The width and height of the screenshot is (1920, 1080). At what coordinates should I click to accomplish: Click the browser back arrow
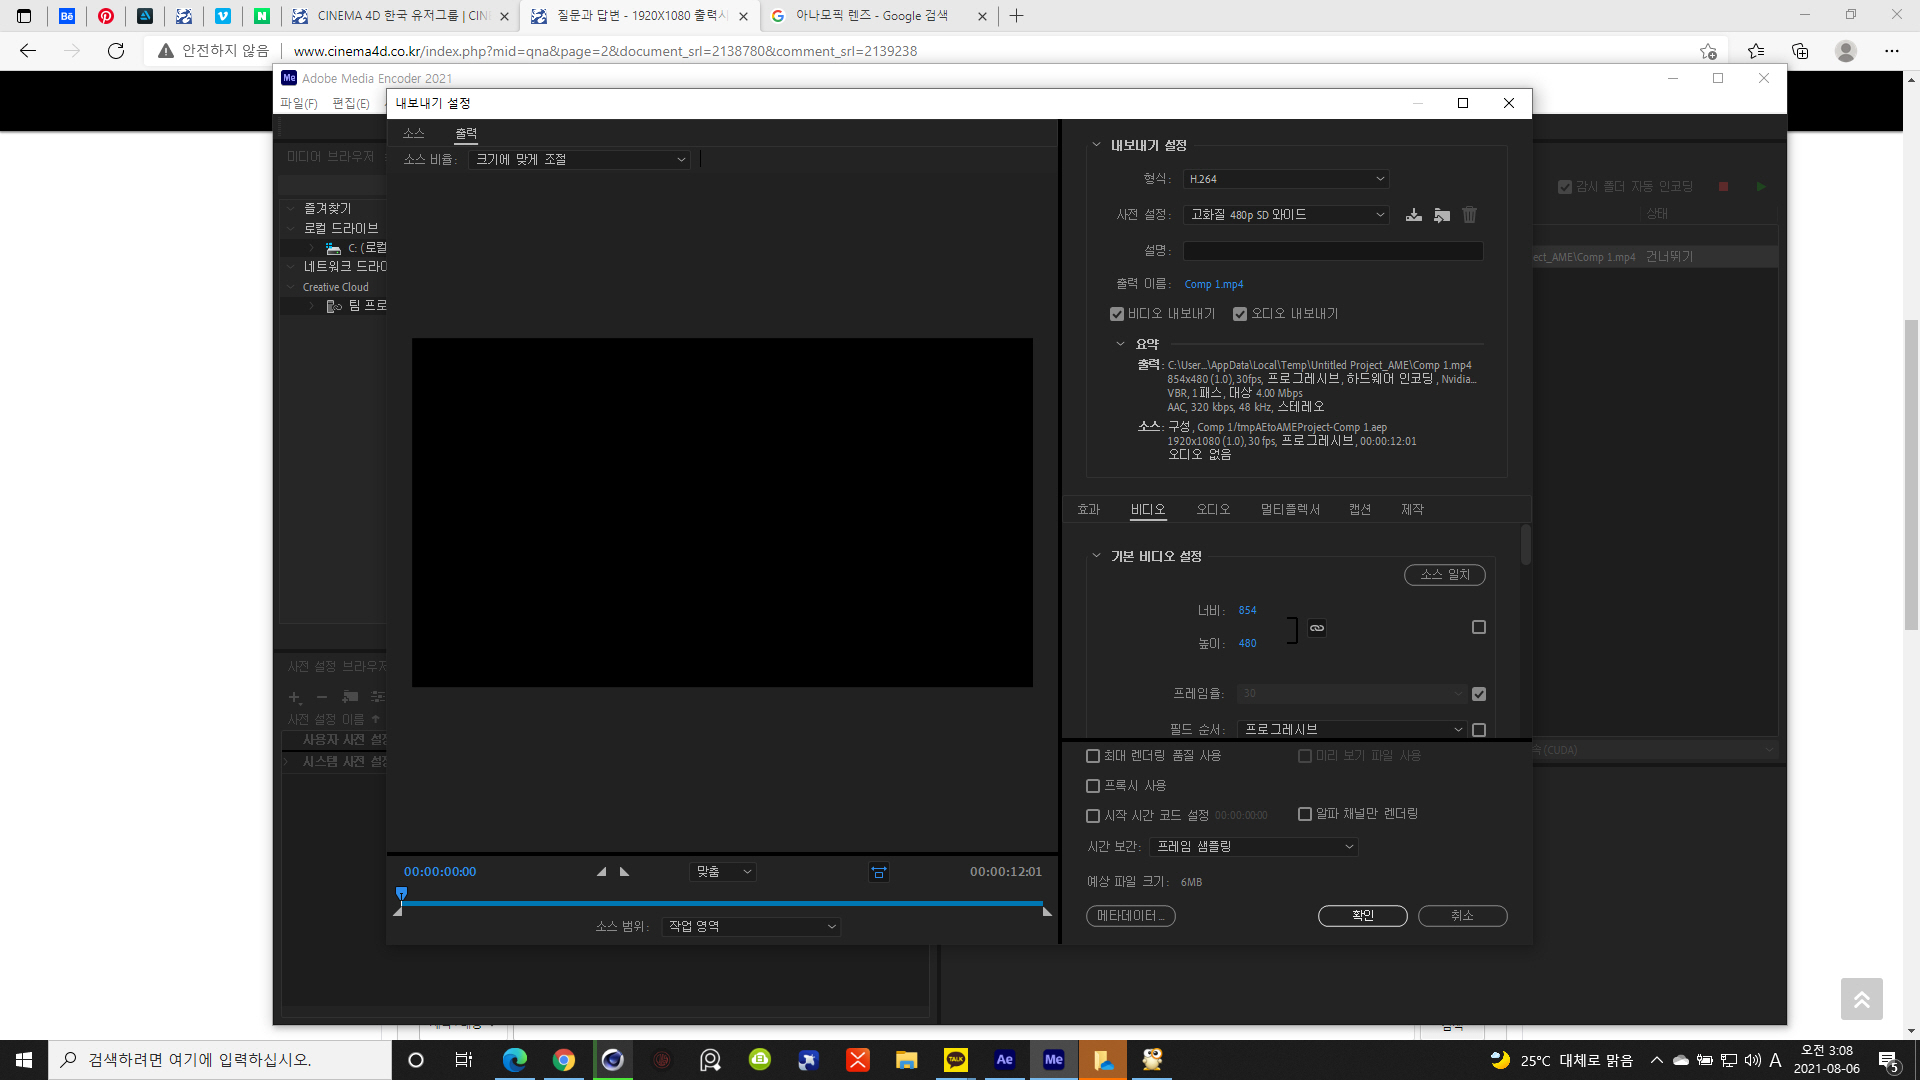pyautogui.click(x=28, y=51)
